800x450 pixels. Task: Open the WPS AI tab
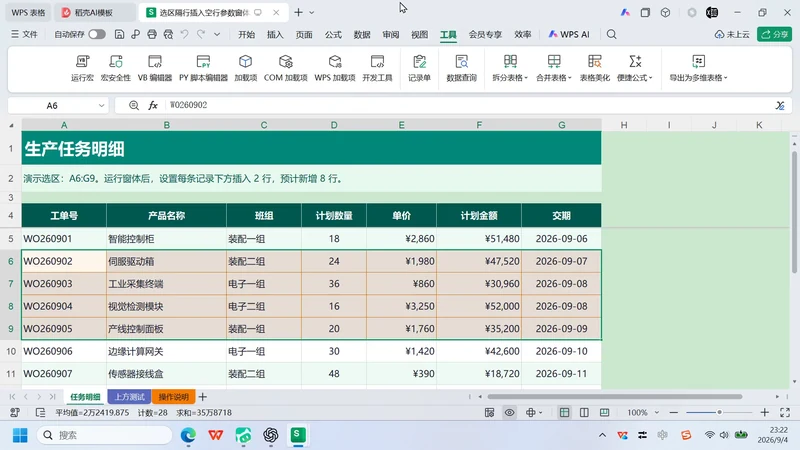pos(569,34)
